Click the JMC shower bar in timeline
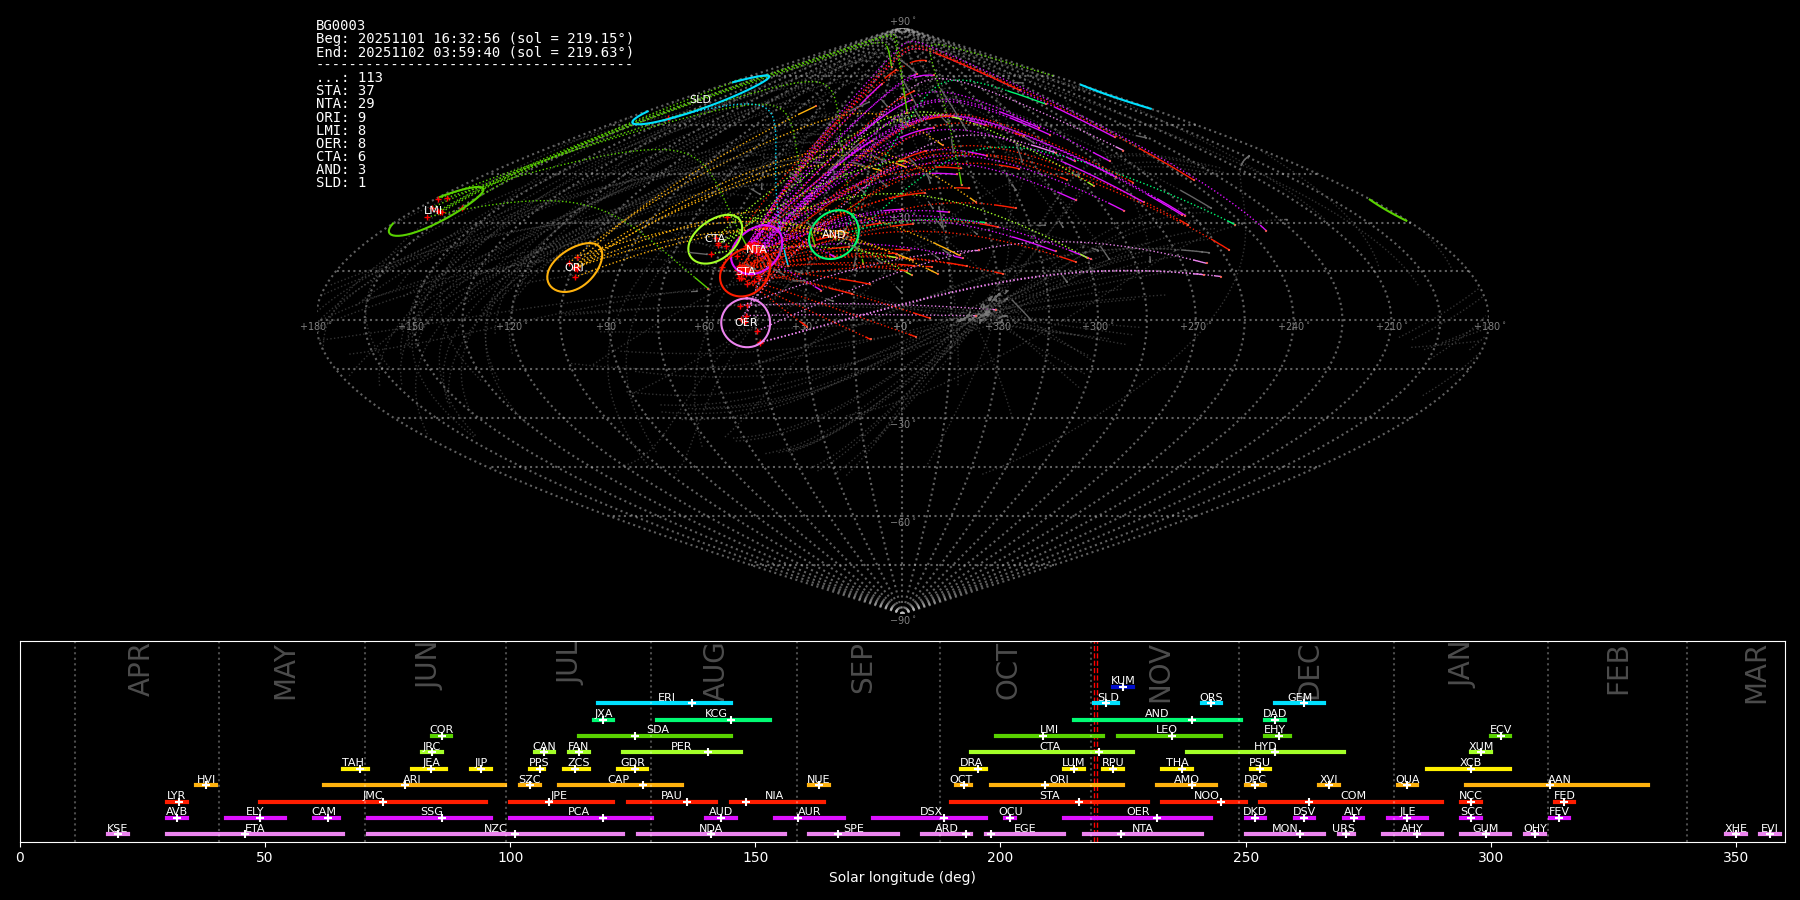Image resolution: width=1800 pixels, height=900 pixels. [x=373, y=802]
